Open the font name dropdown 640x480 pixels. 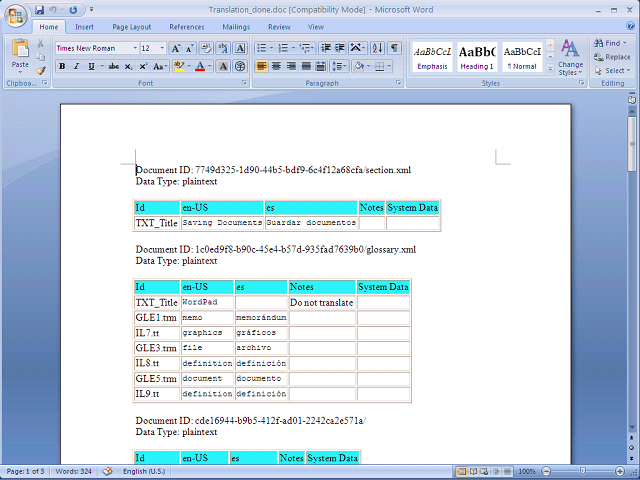(135, 49)
